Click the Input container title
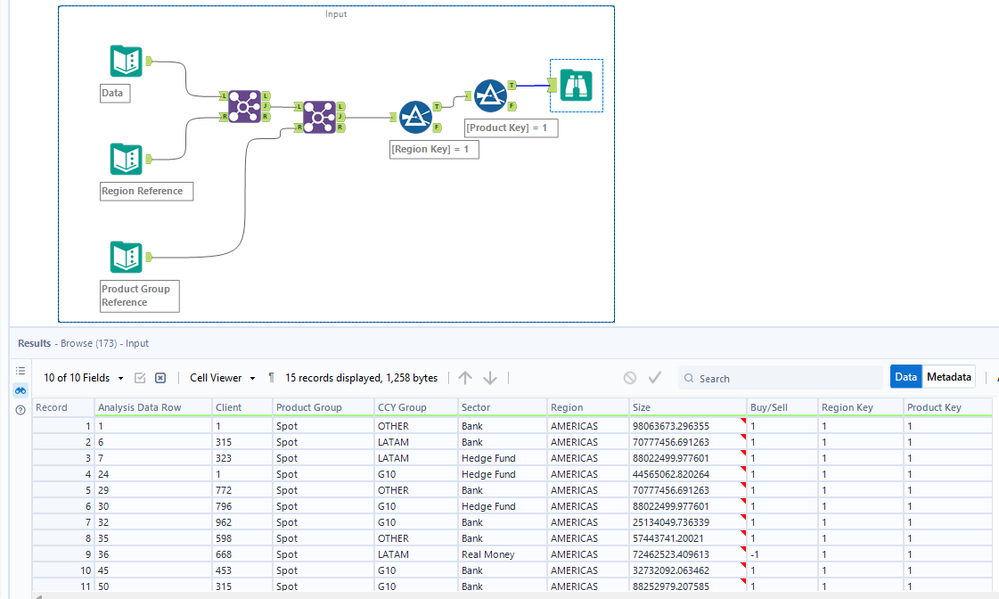The height and width of the screenshot is (599, 999). pyautogui.click(x=336, y=14)
